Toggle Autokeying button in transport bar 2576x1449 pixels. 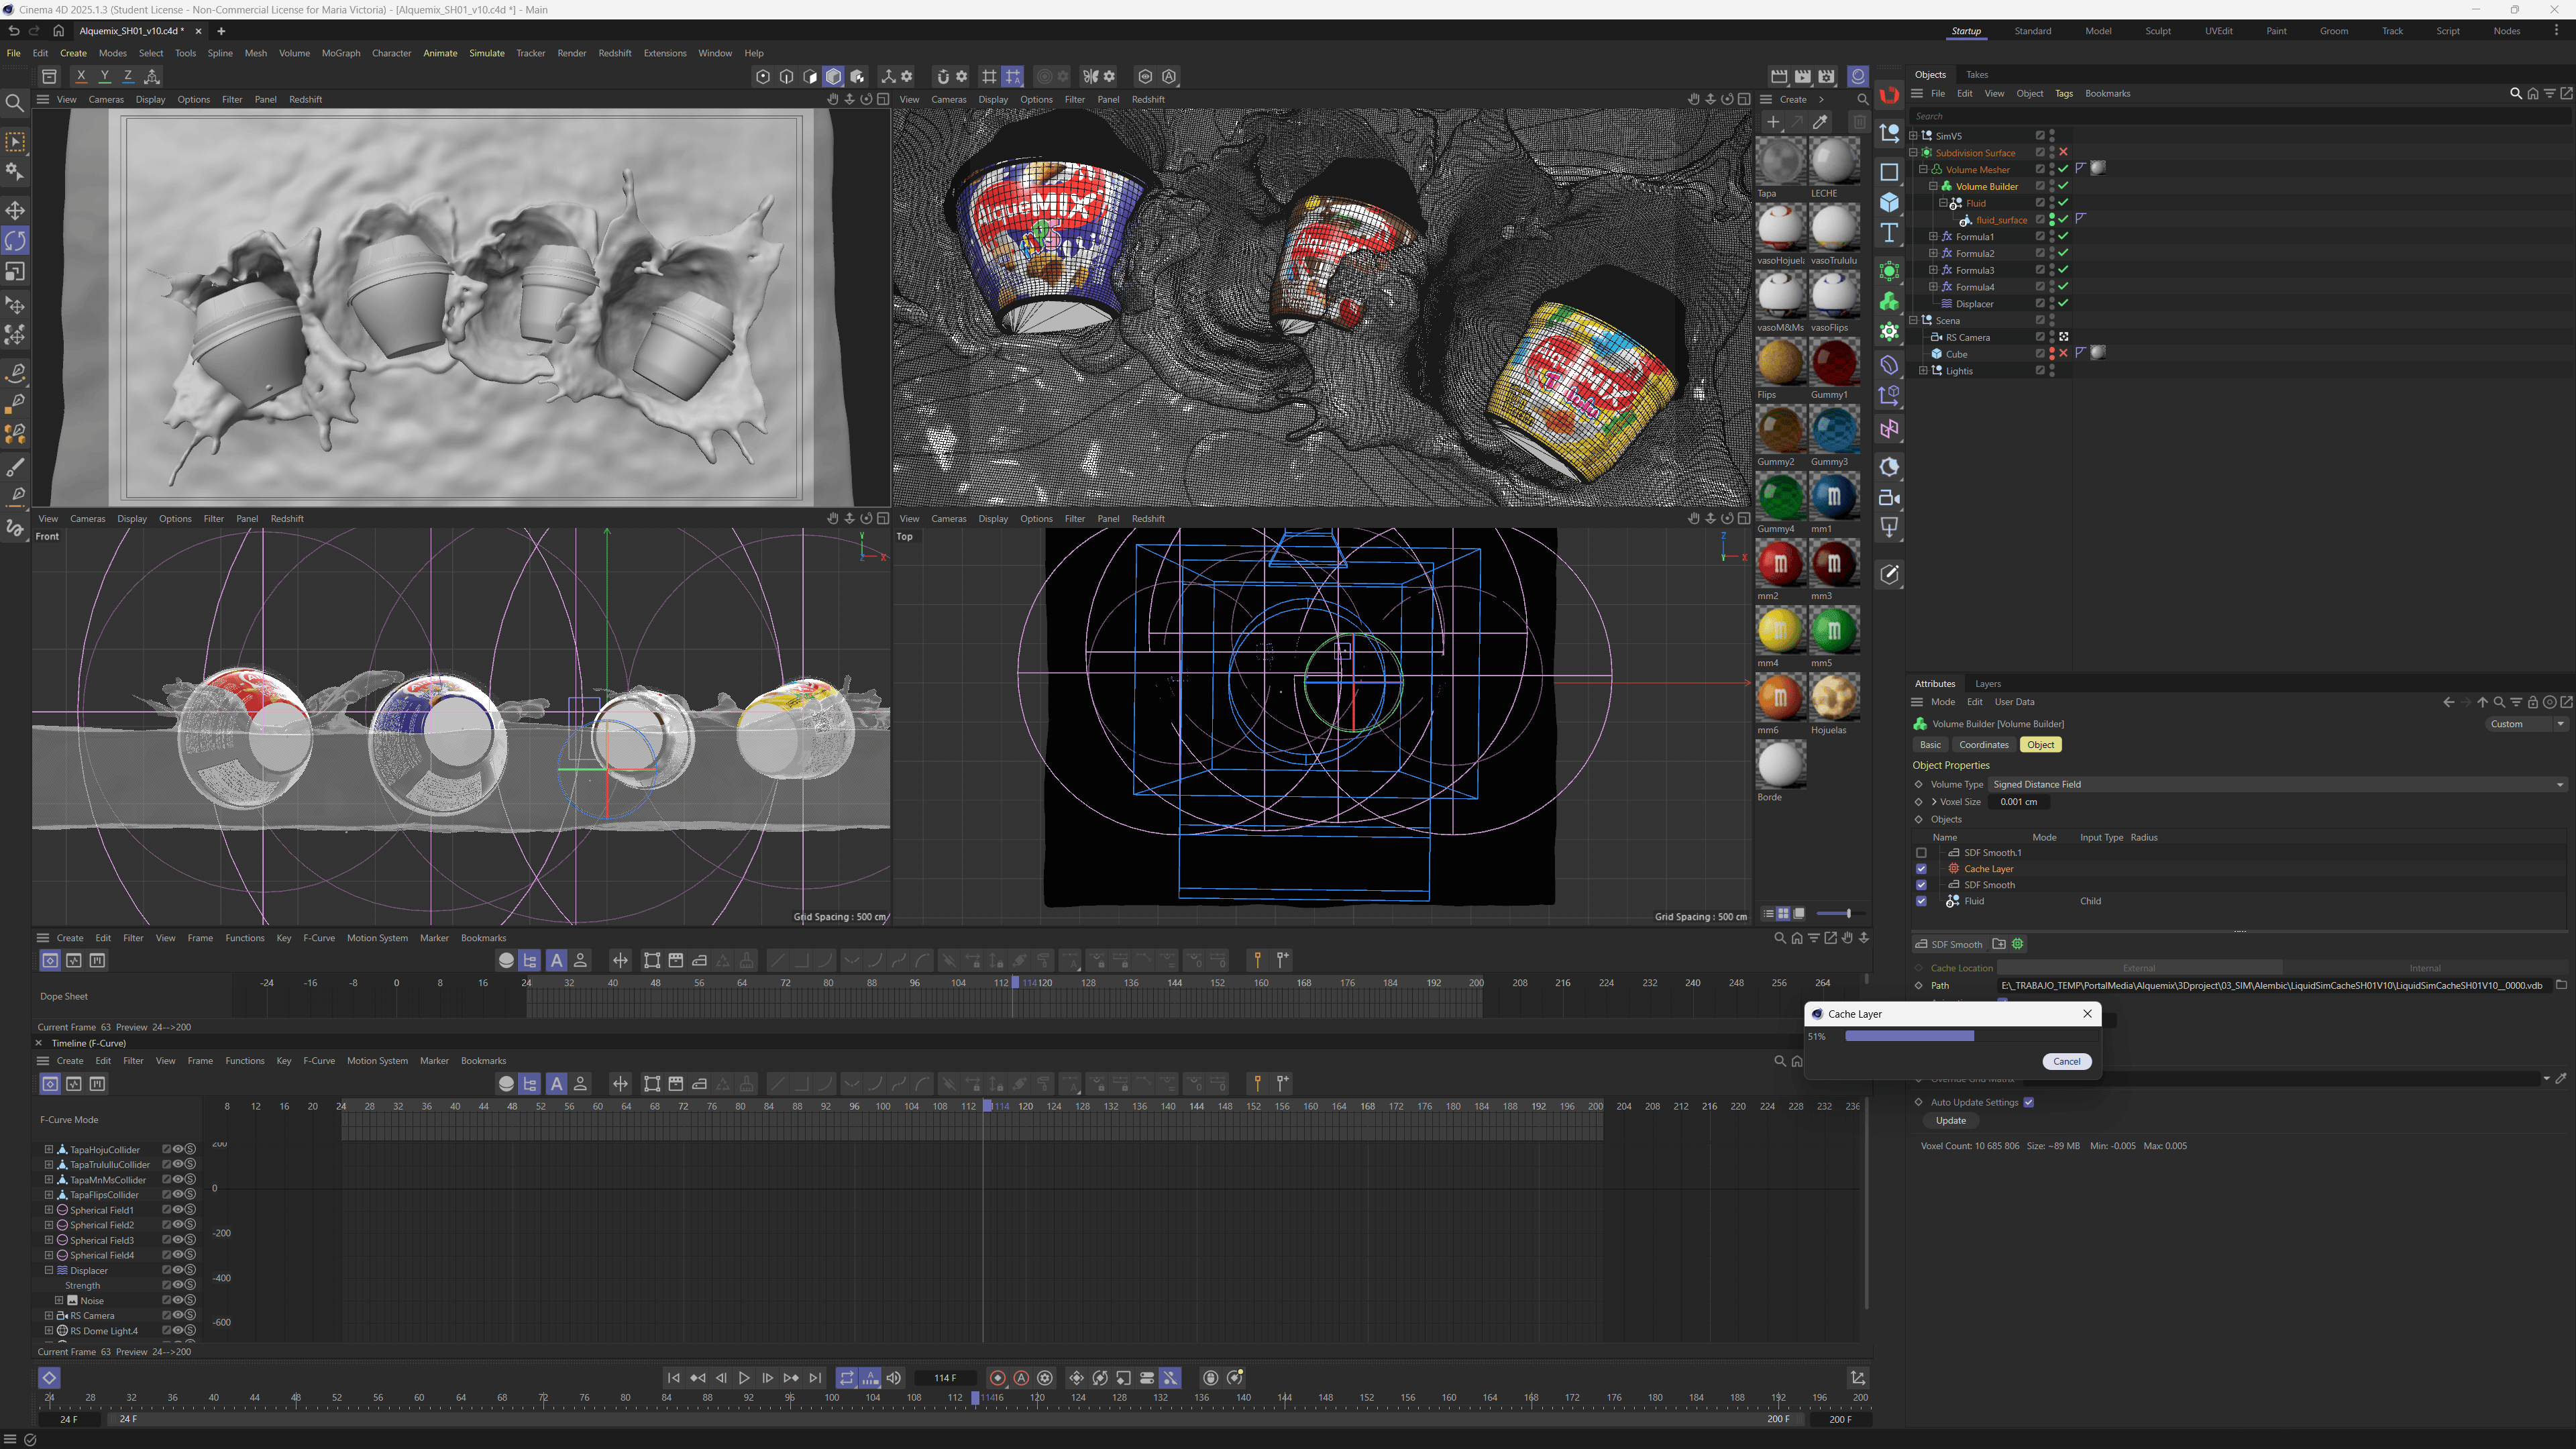click(1021, 1378)
